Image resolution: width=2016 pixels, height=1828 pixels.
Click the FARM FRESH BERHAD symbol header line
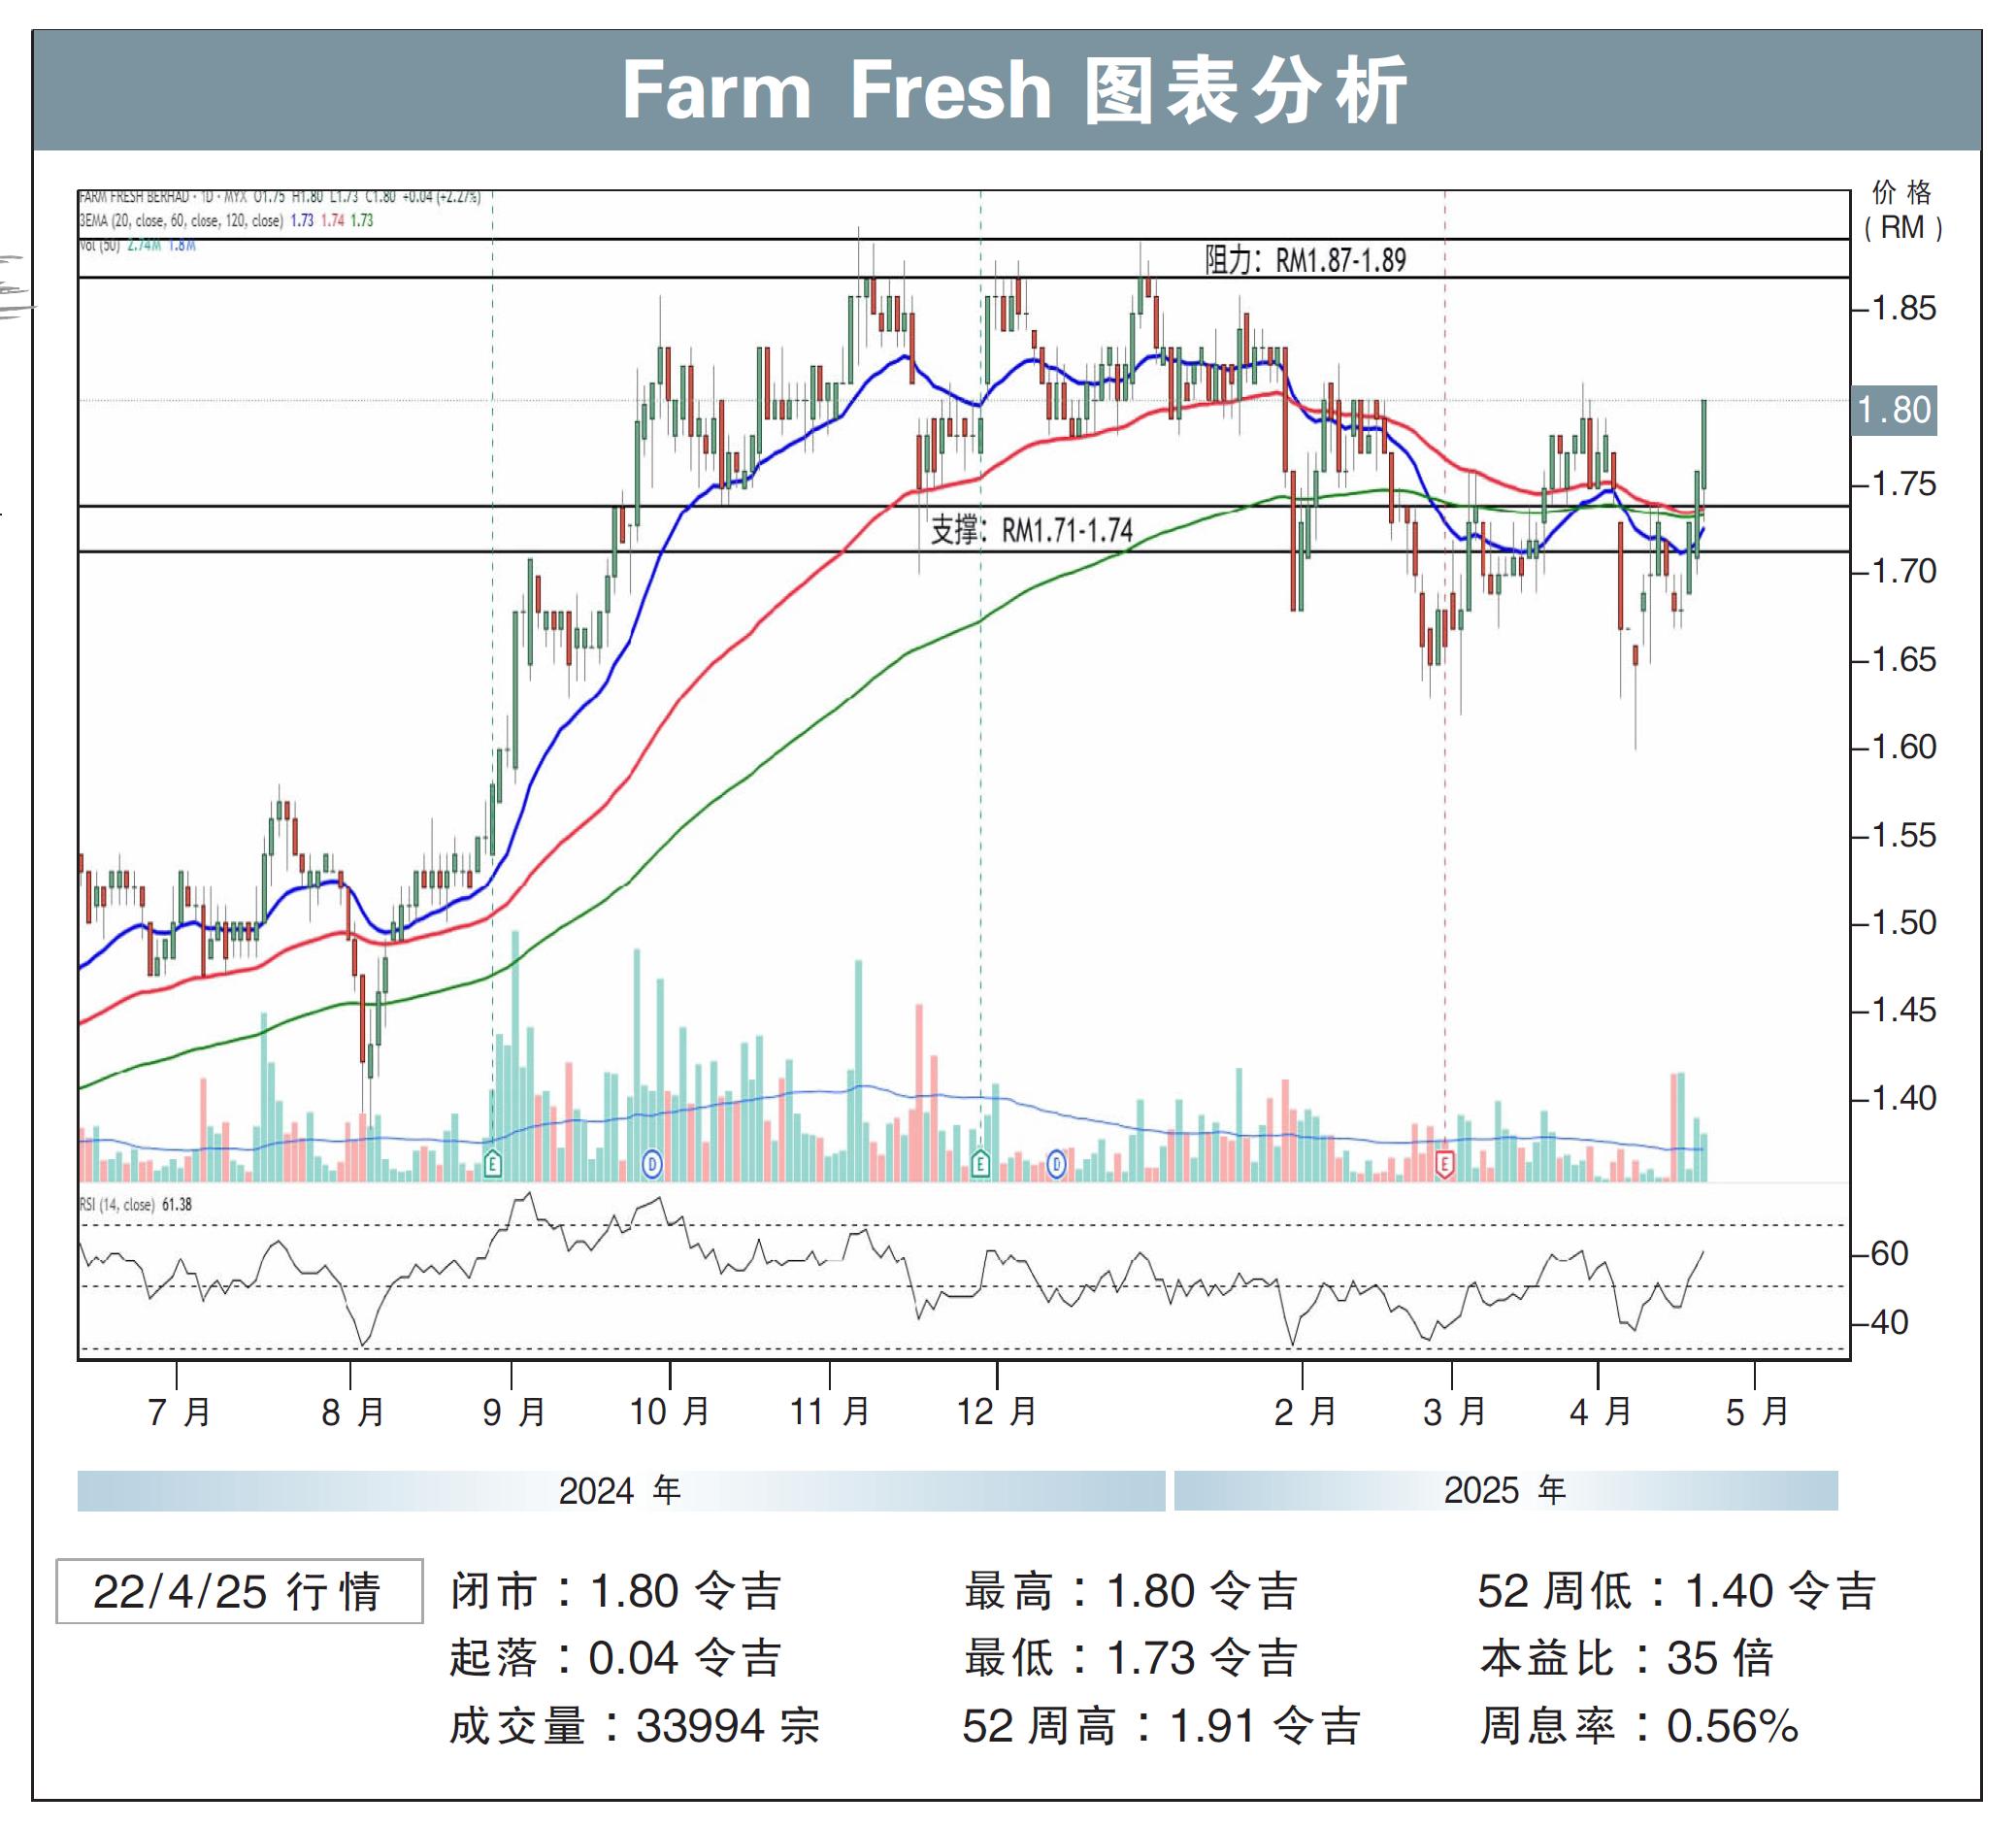280,197
